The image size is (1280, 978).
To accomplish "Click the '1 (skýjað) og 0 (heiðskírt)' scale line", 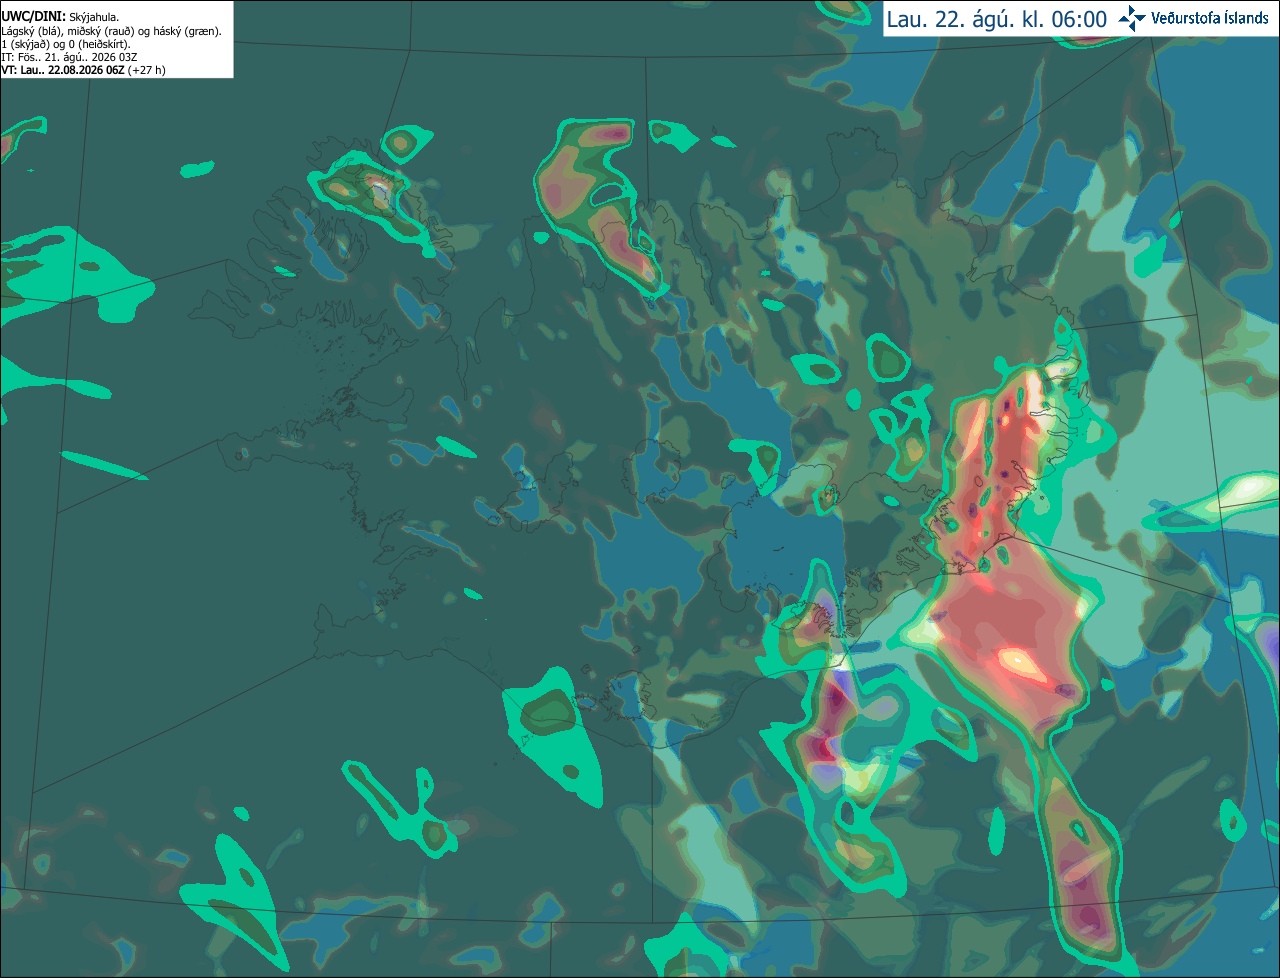I will point(66,44).
